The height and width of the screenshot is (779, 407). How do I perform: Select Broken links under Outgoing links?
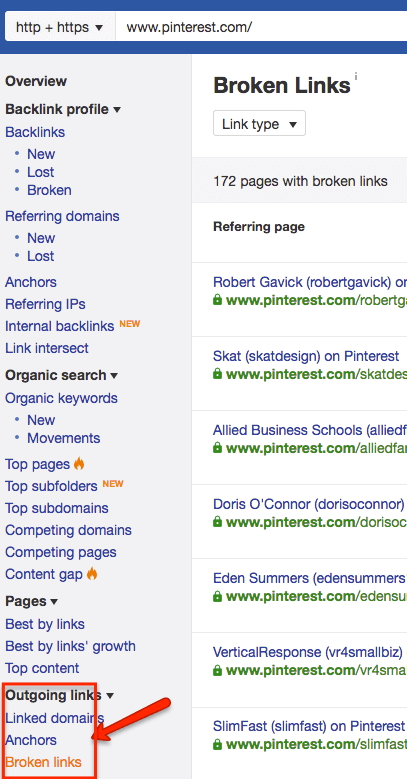(x=43, y=762)
